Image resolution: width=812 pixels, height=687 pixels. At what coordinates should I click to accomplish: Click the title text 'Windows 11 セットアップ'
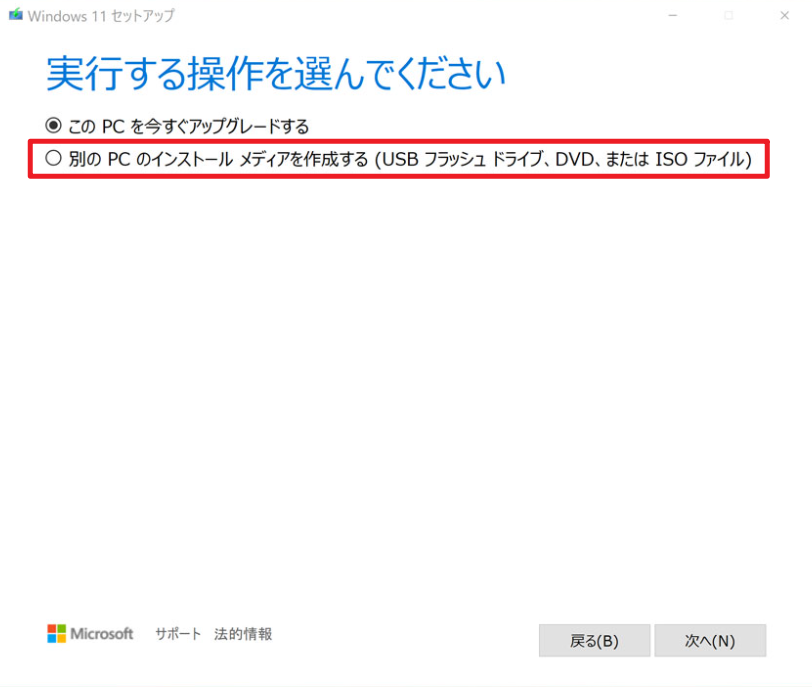101,16
